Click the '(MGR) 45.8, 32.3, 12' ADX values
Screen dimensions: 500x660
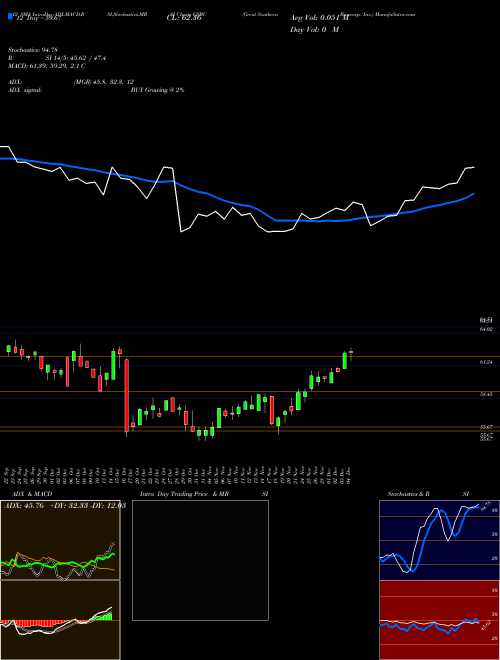tap(104, 82)
